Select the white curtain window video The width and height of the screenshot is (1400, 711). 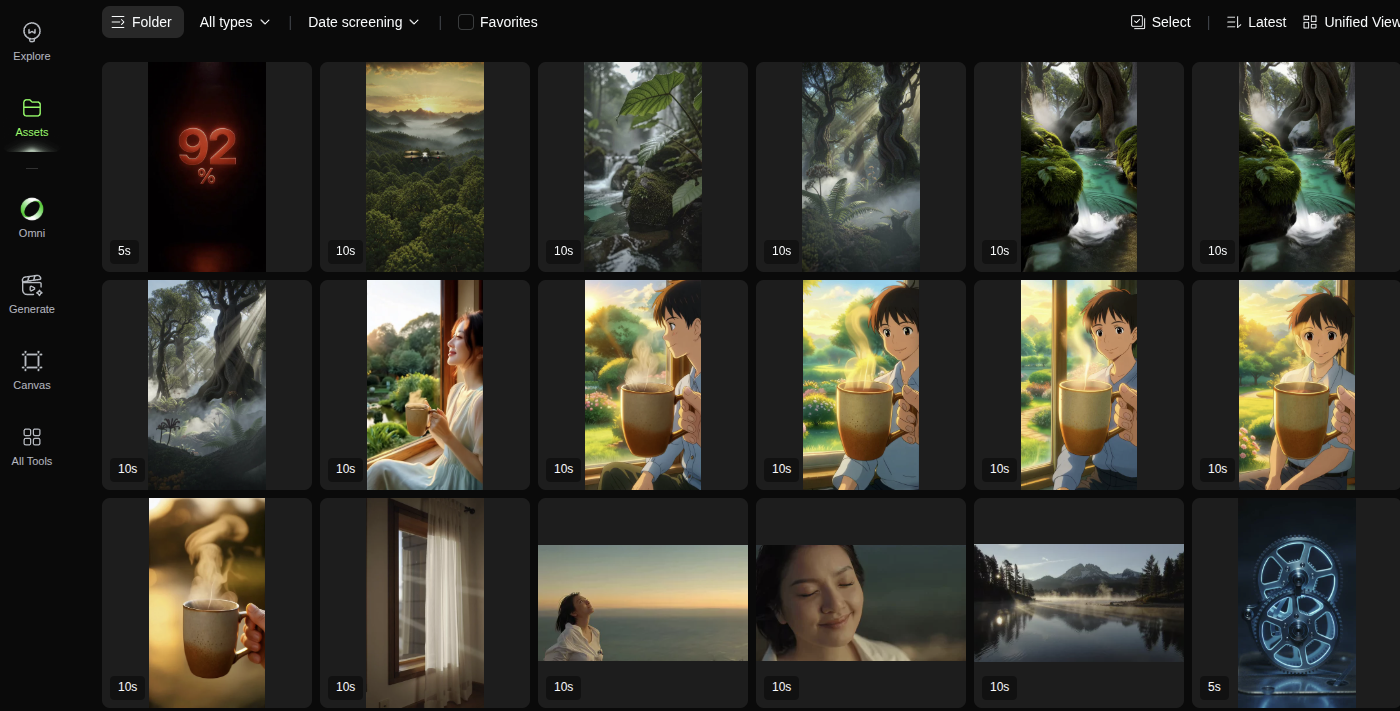click(425, 603)
